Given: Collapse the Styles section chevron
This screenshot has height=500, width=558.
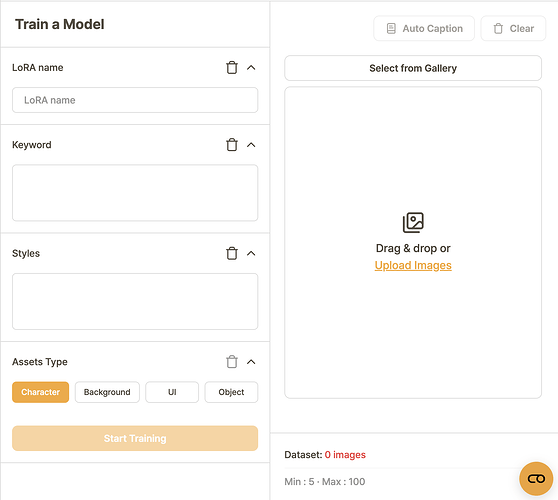Looking at the screenshot, I should pos(251,253).
